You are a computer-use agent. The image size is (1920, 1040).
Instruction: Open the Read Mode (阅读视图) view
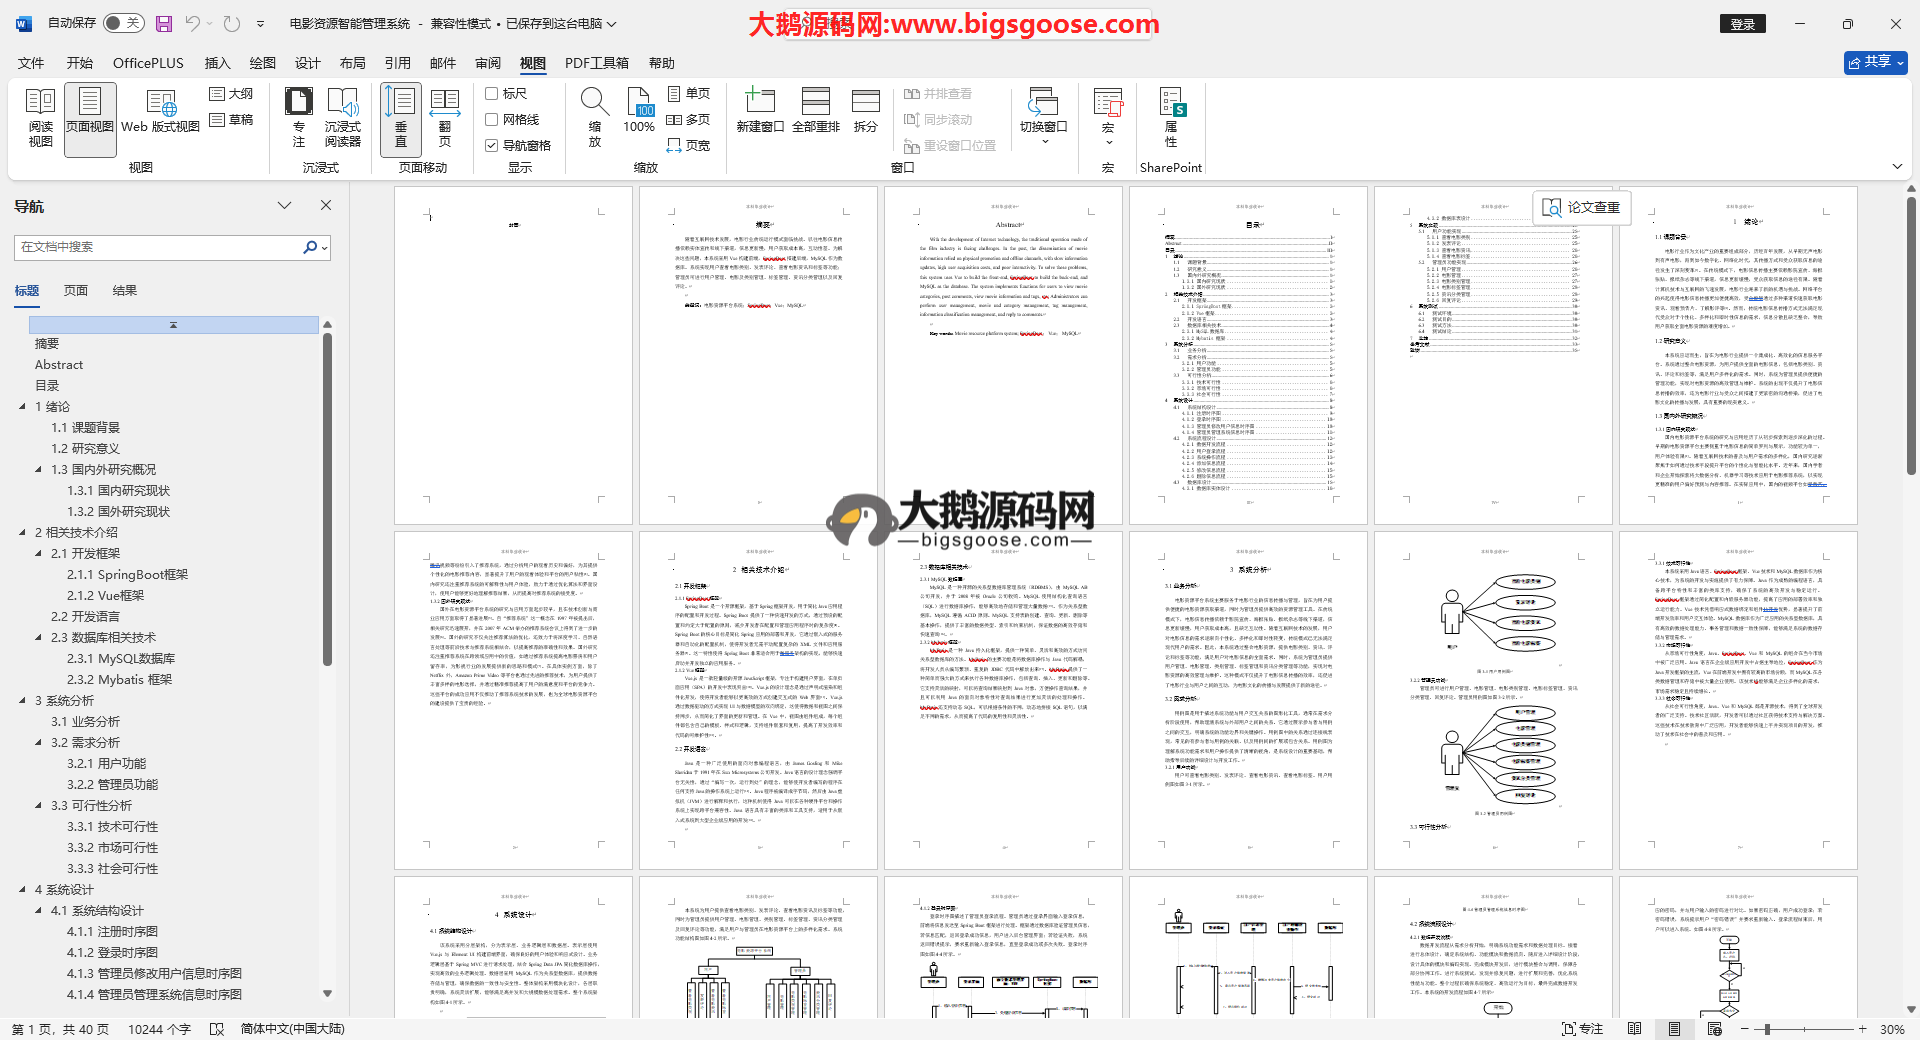pos(40,118)
